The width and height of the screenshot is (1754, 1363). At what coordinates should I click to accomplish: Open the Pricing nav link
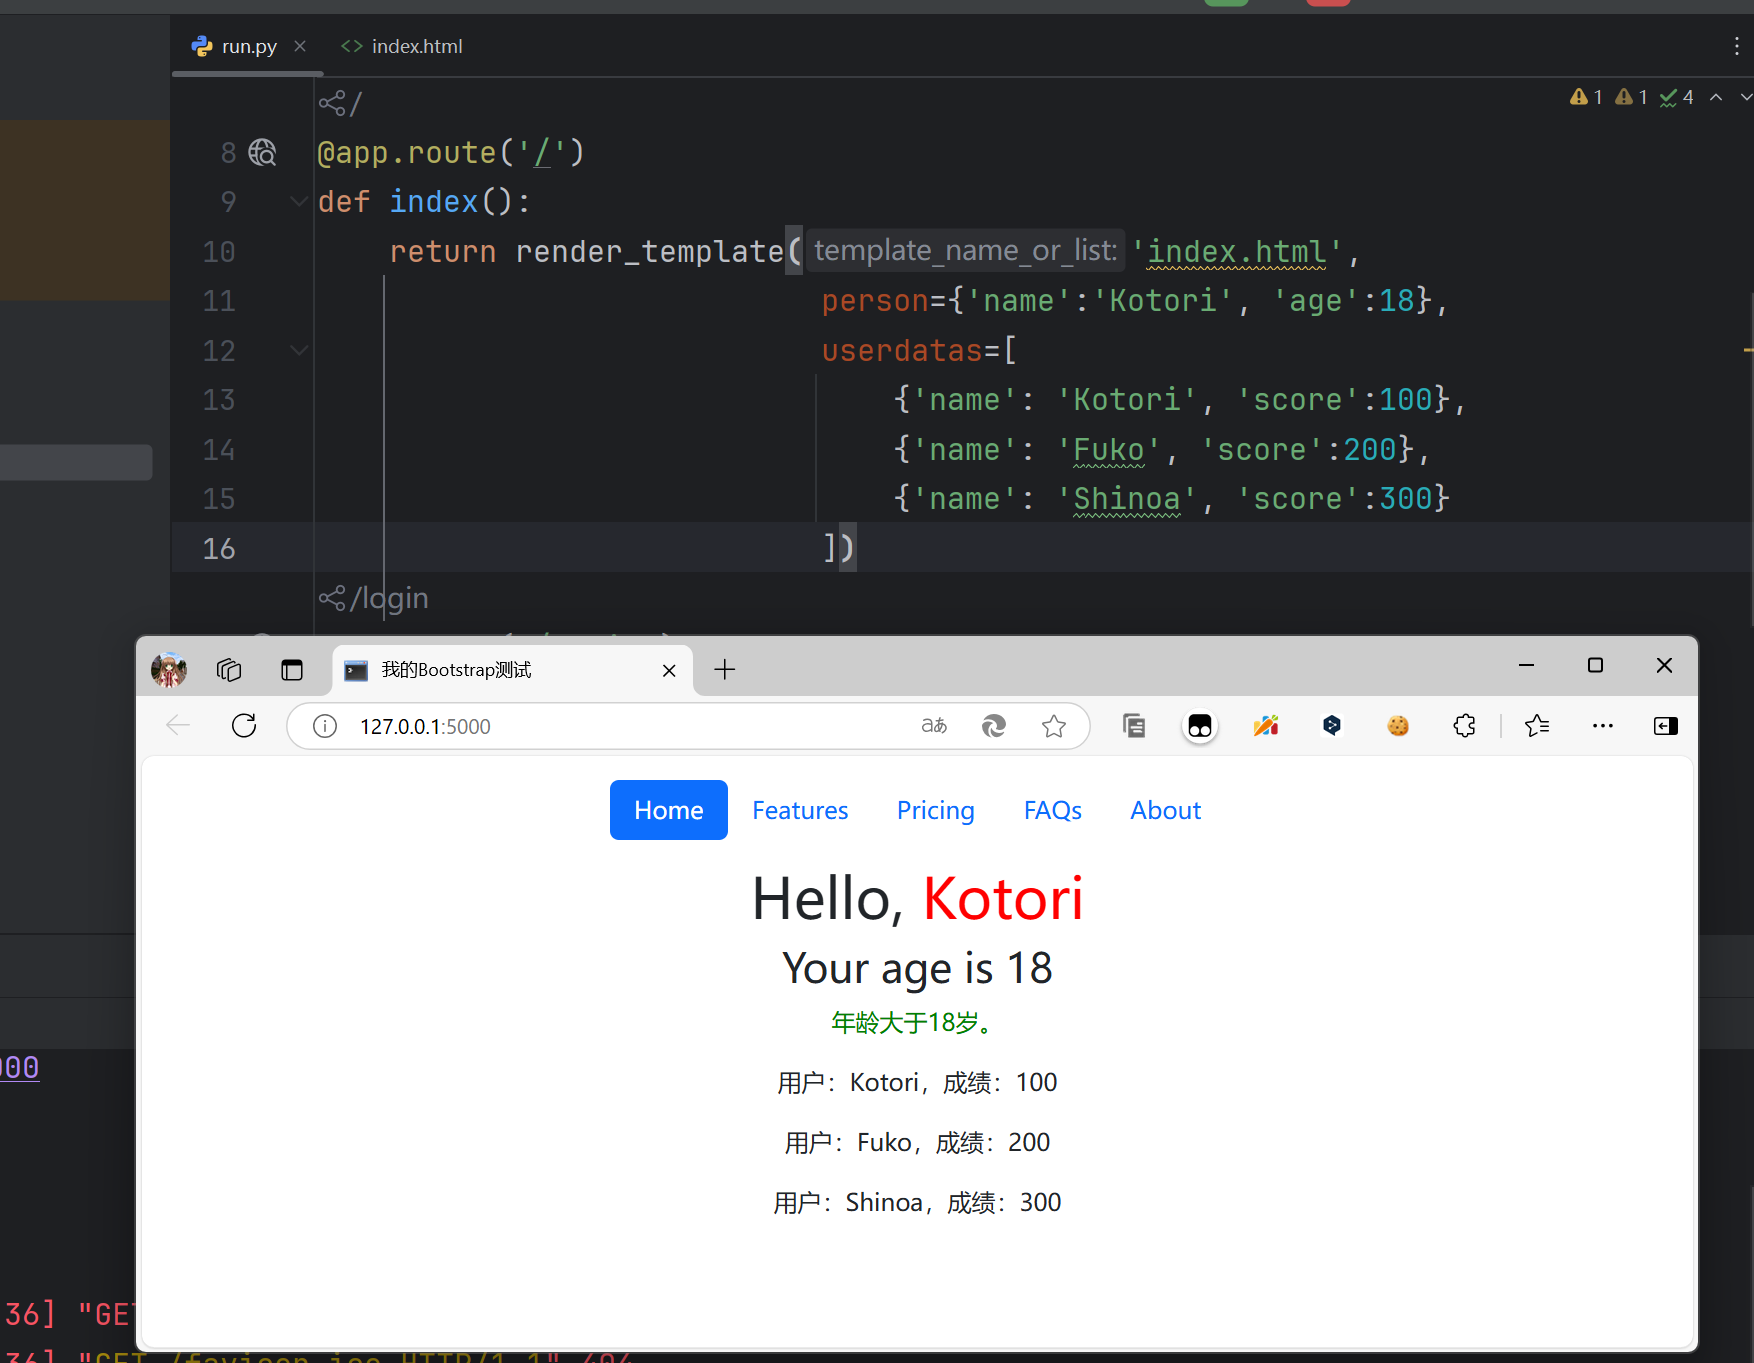935,810
